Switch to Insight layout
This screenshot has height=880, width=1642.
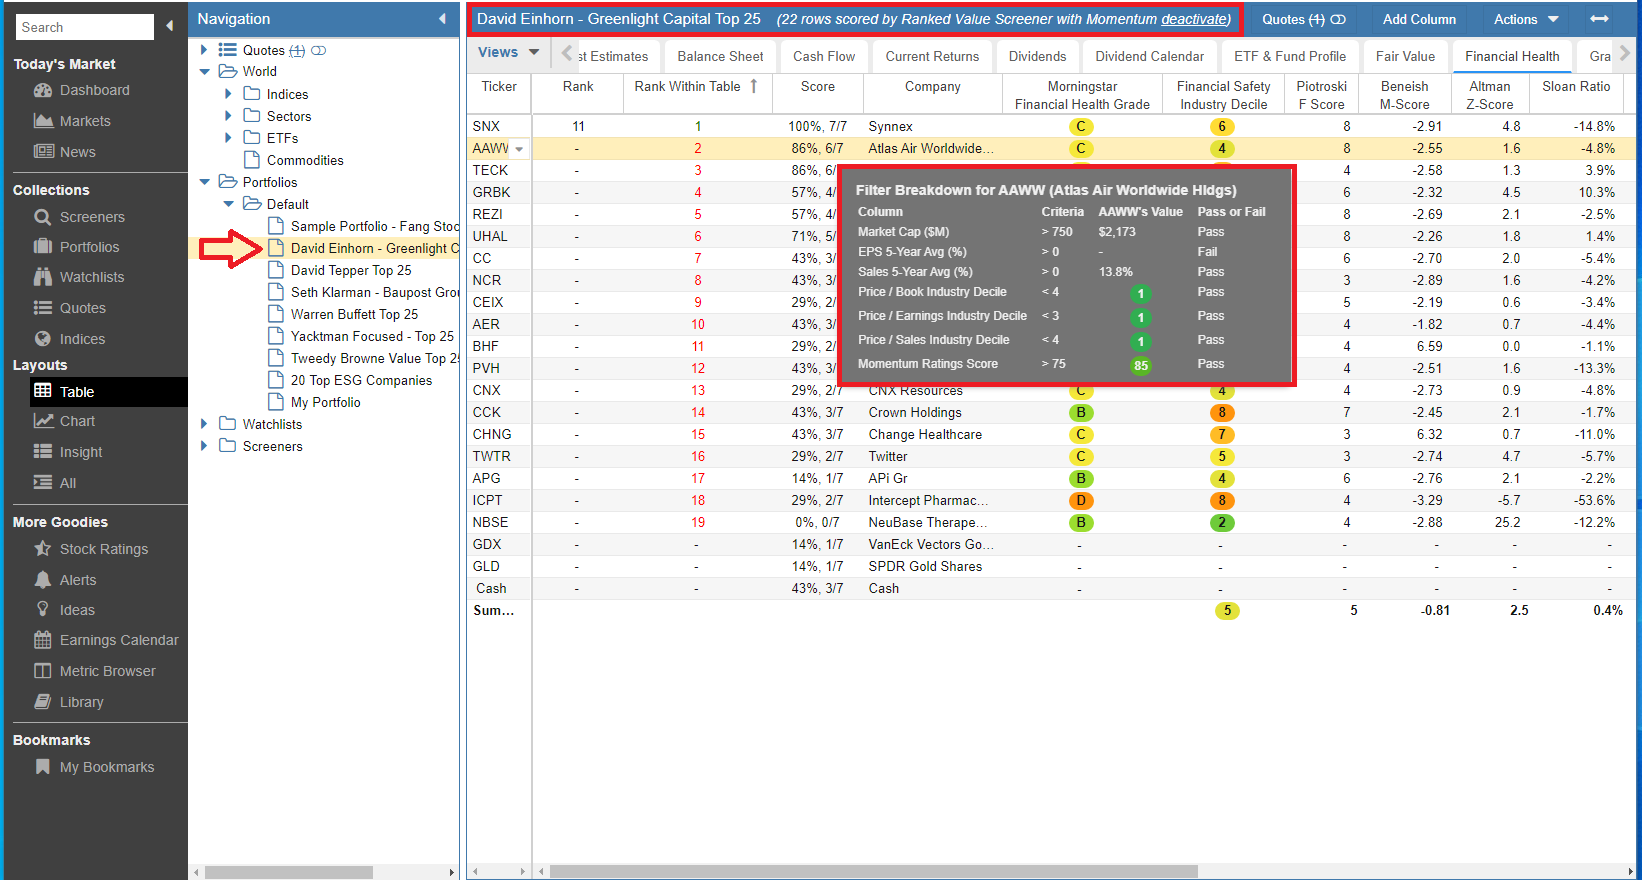[x=81, y=452]
